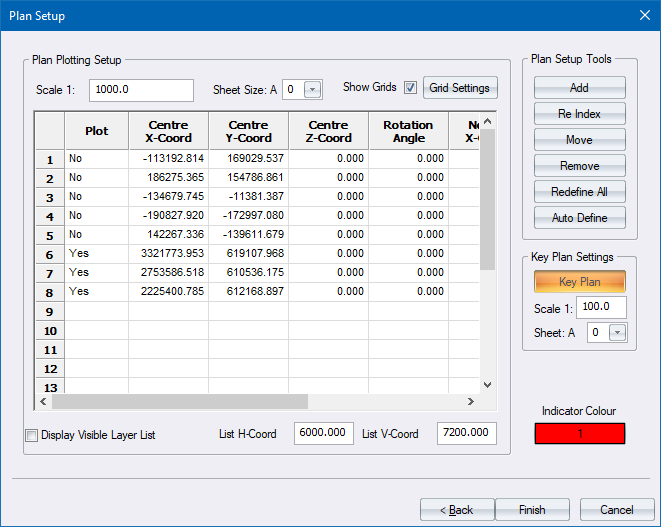
Task: Click the table's horizontal scrollbar right arrow
Action: coord(470,402)
